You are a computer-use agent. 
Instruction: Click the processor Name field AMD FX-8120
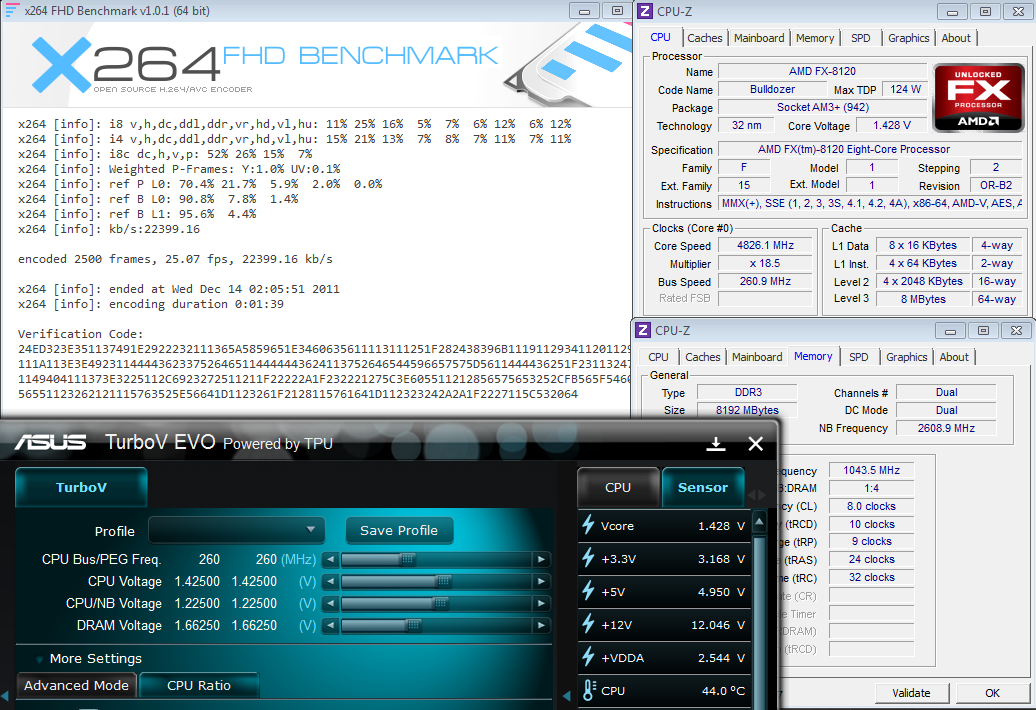pos(823,71)
